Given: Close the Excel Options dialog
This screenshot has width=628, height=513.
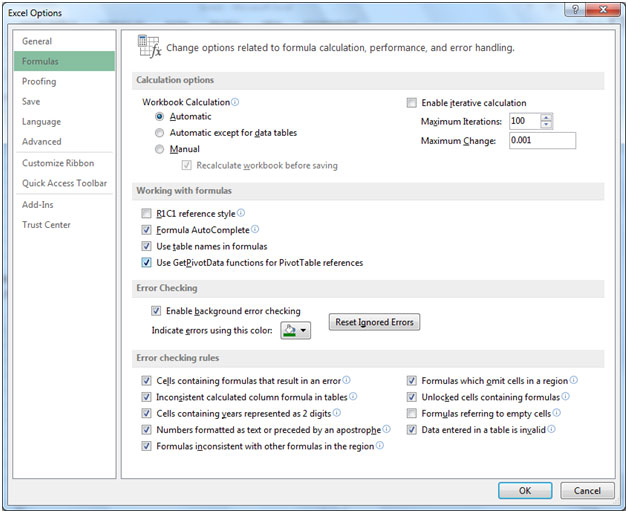Looking at the screenshot, I should pos(603,10).
